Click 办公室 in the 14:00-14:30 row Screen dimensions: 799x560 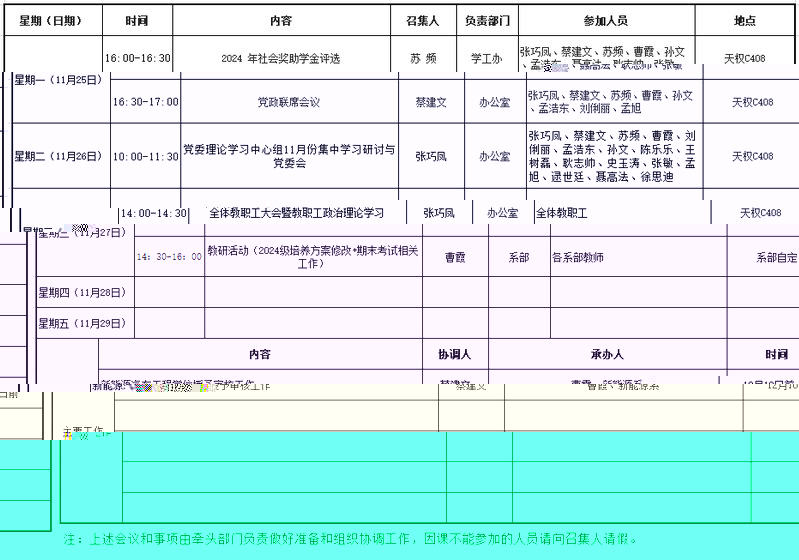point(503,213)
